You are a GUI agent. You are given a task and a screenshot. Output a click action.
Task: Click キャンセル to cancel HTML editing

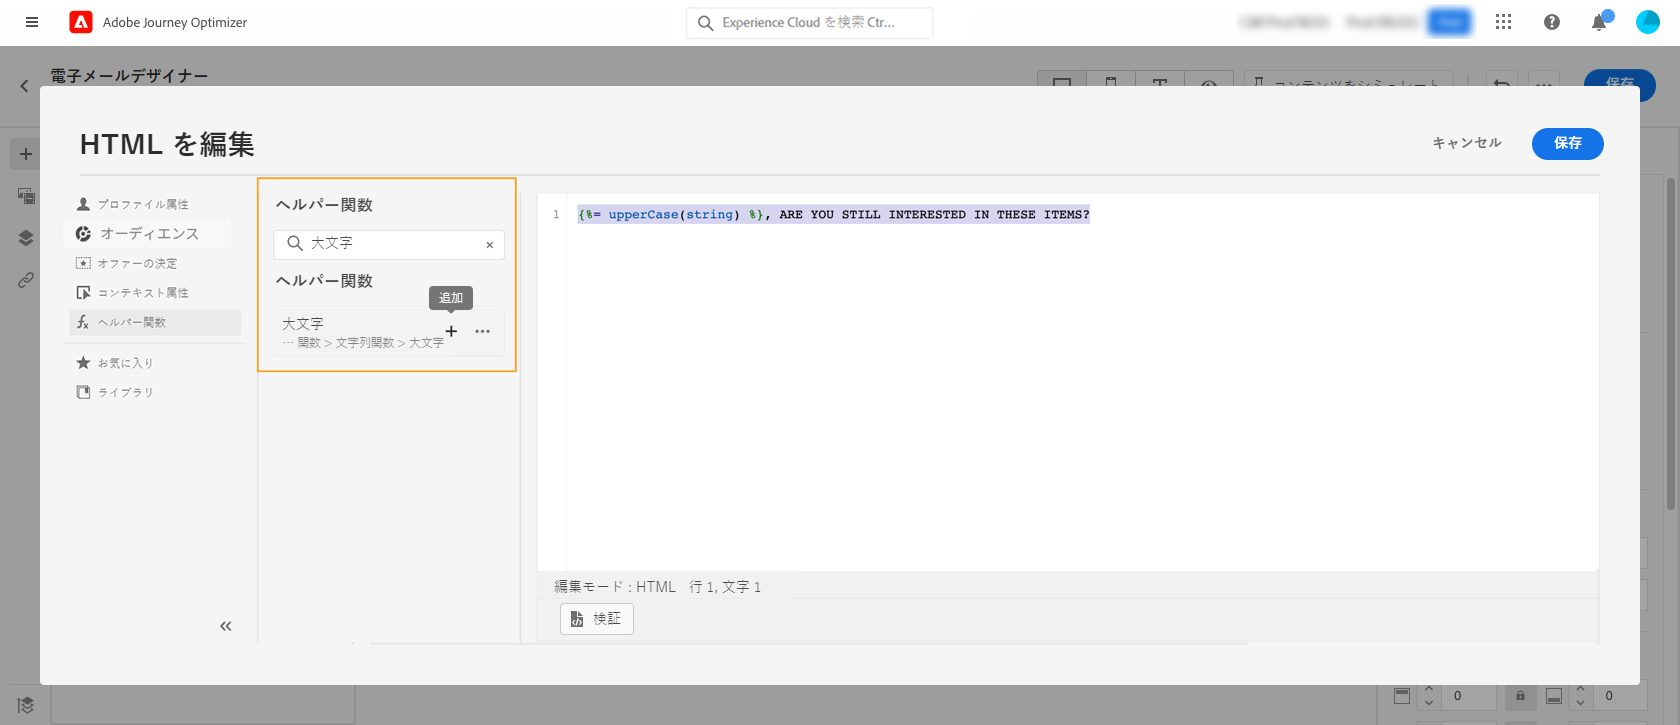1467,143
